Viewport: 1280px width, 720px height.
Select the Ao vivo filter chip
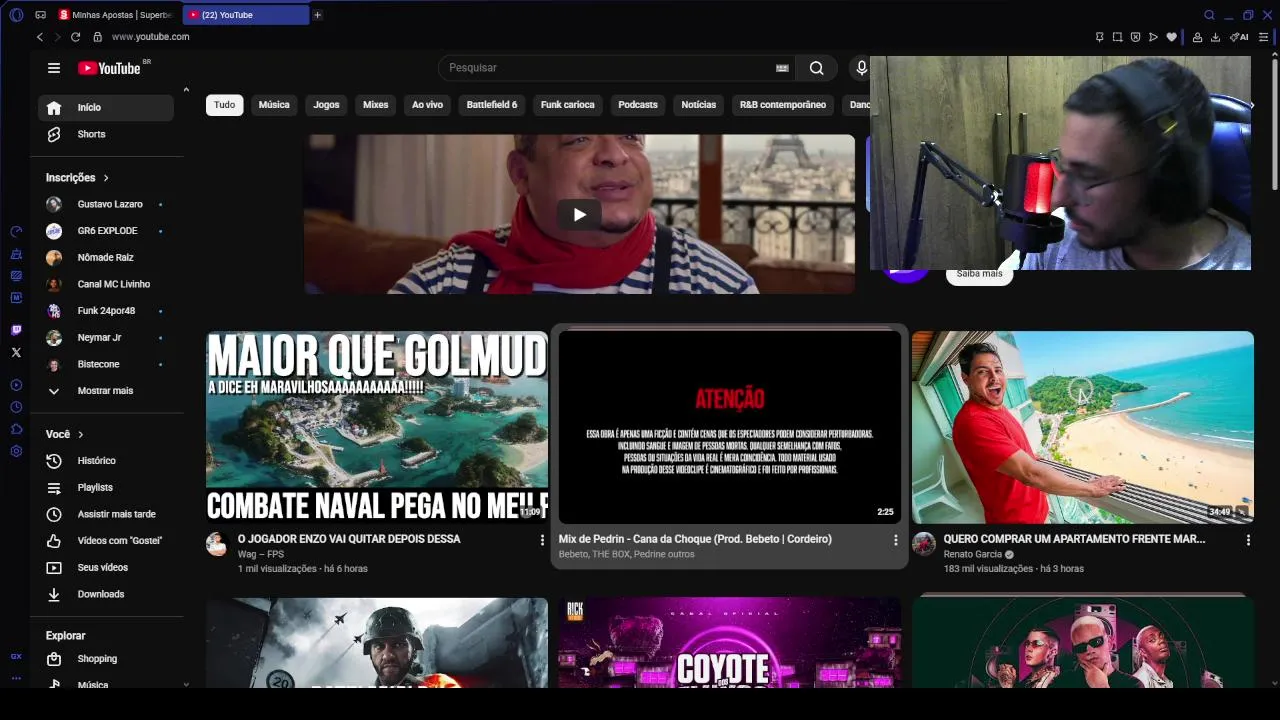[427, 105]
